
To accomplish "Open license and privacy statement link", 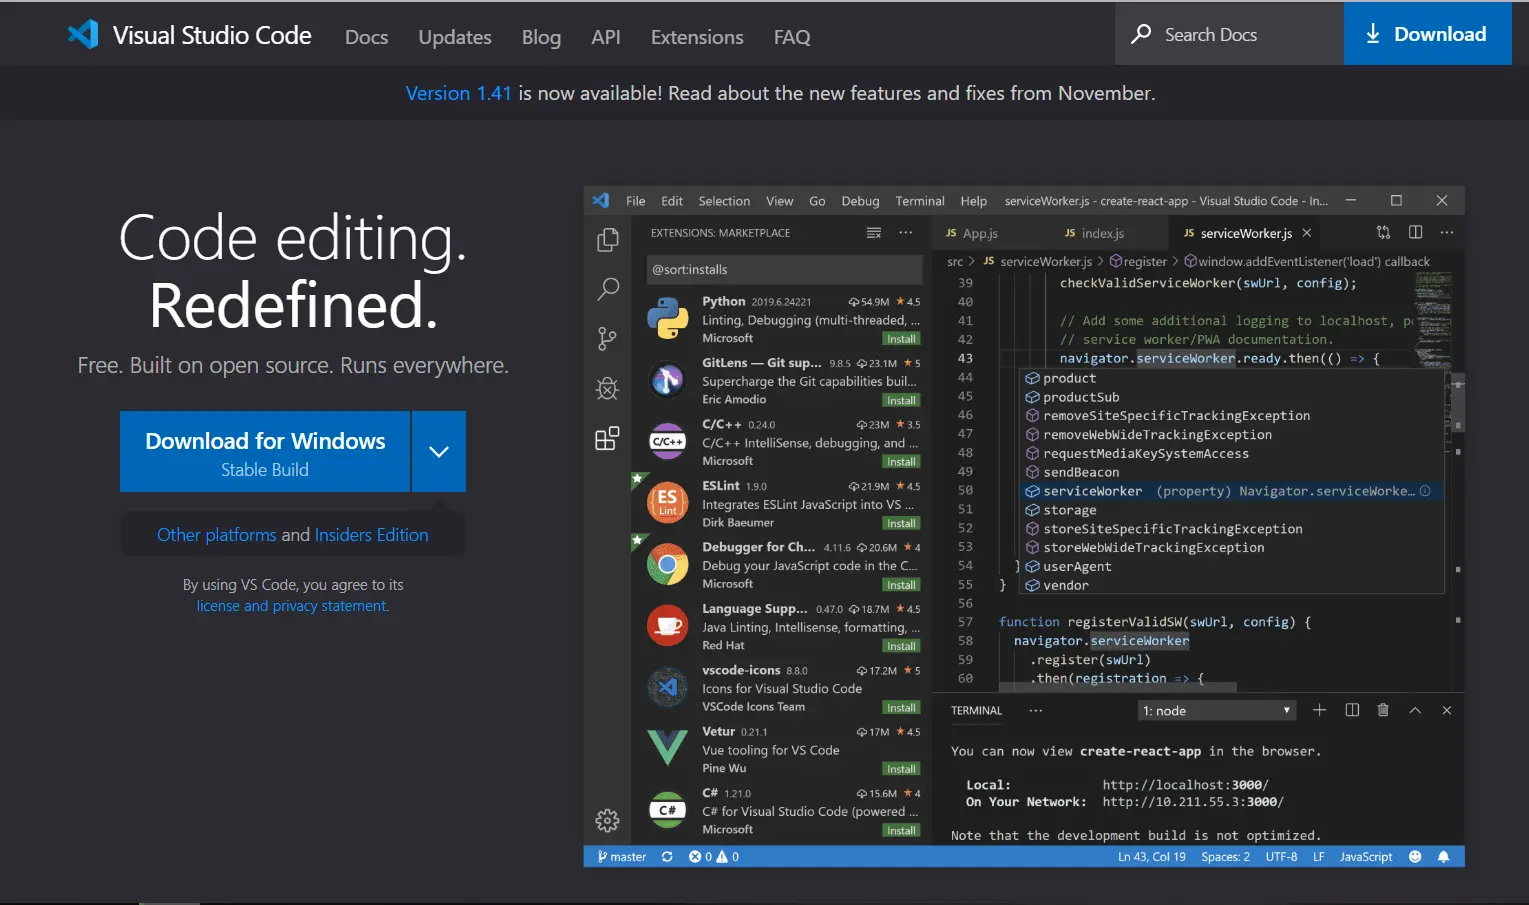I will (x=292, y=606).
